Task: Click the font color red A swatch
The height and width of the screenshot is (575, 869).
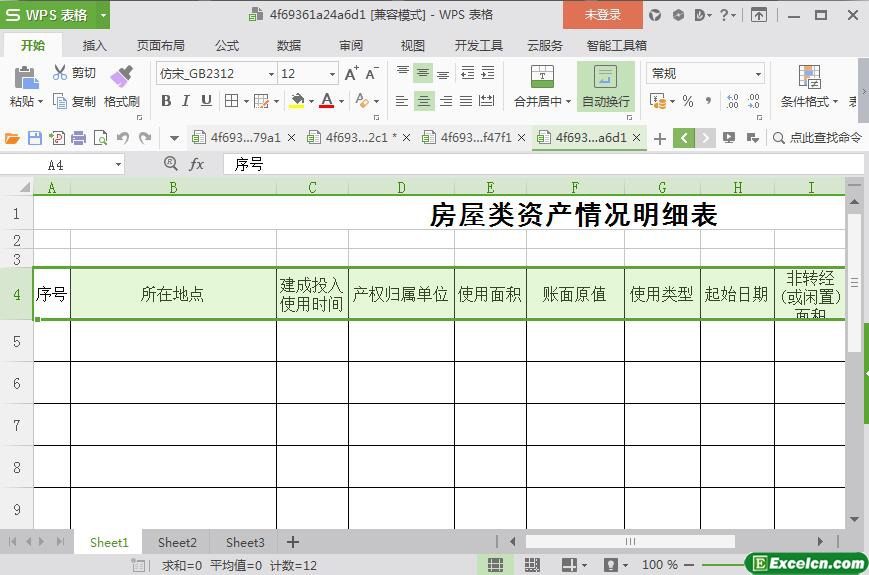Action: [326, 101]
